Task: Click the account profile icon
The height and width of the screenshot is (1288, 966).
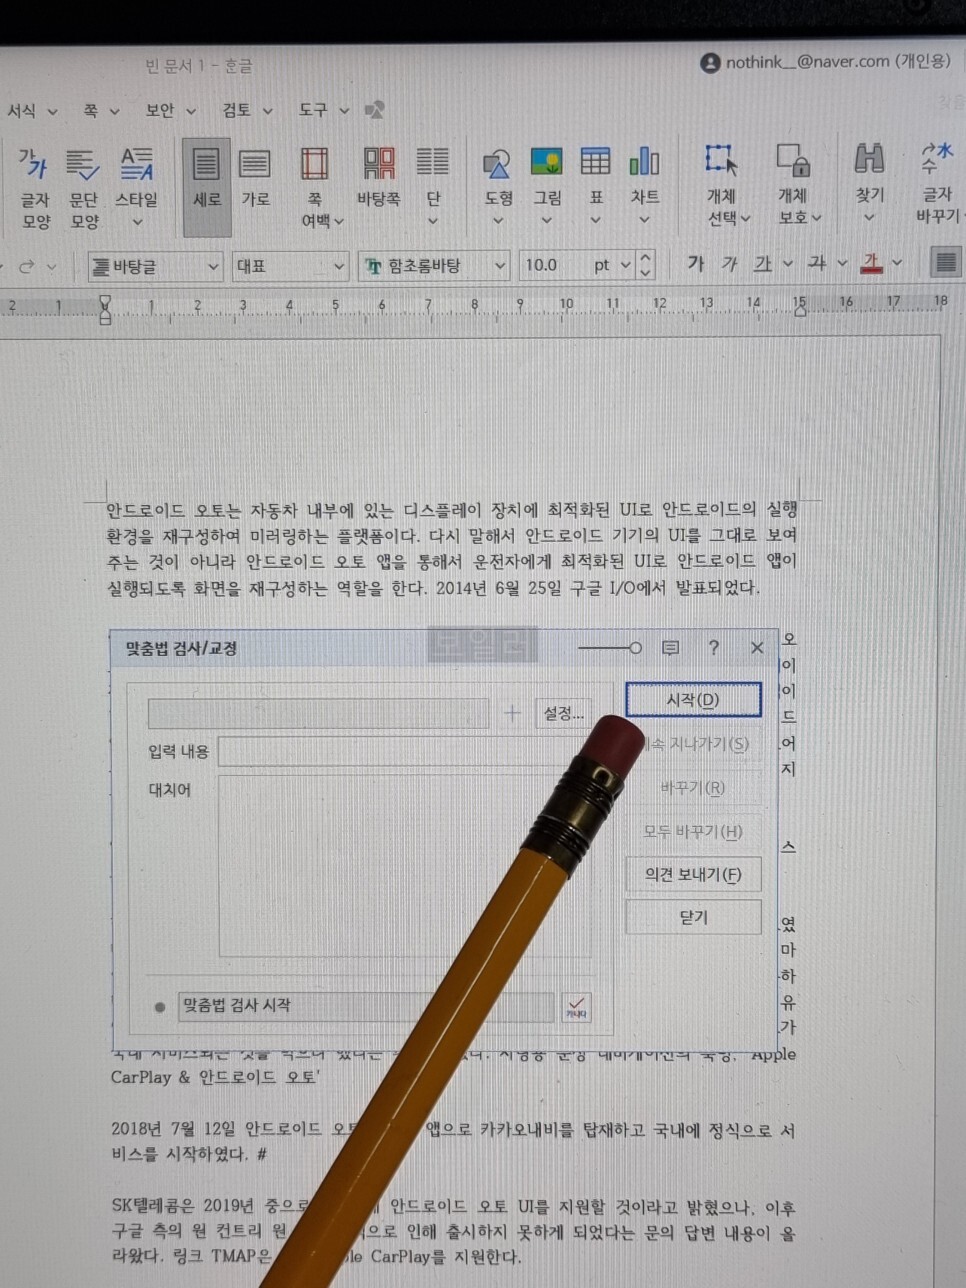Action: point(710,62)
